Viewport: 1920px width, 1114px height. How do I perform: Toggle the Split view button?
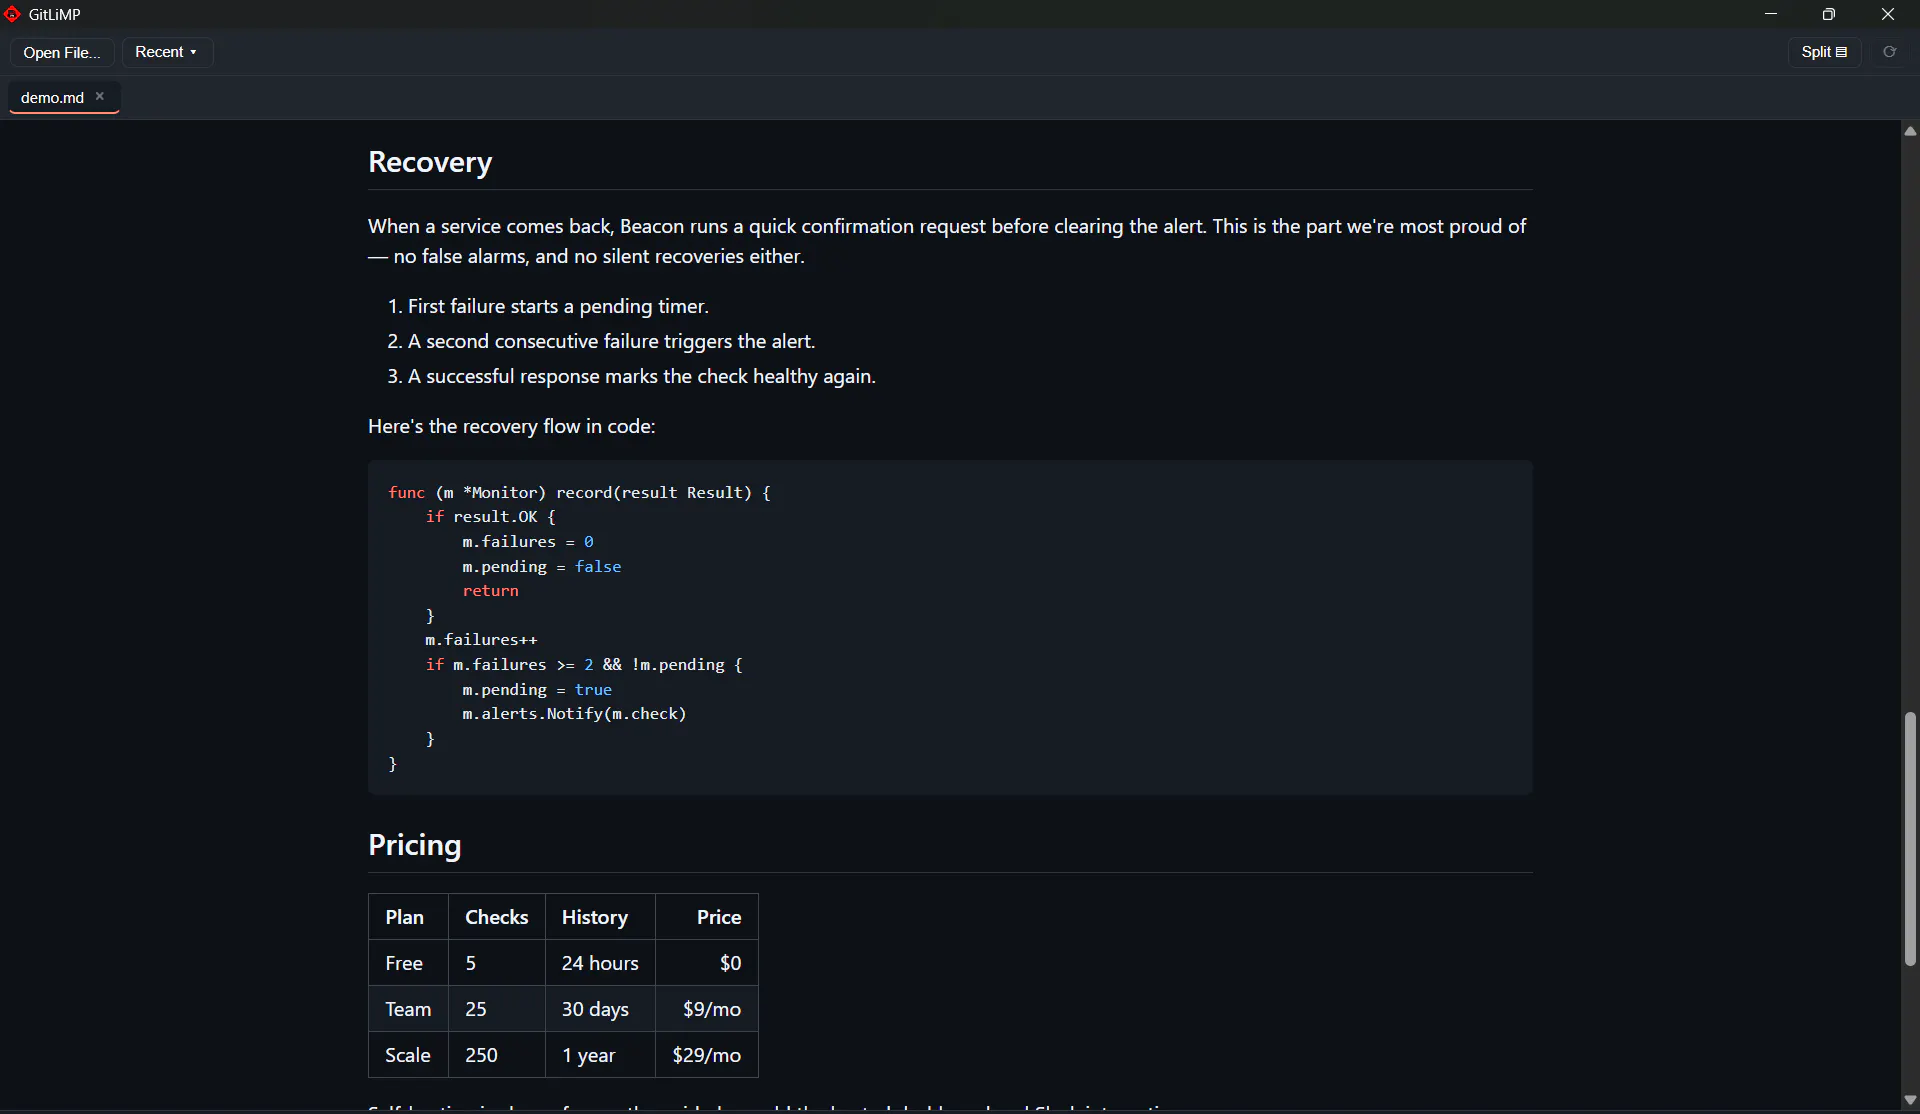pyautogui.click(x=1824, y=52)
